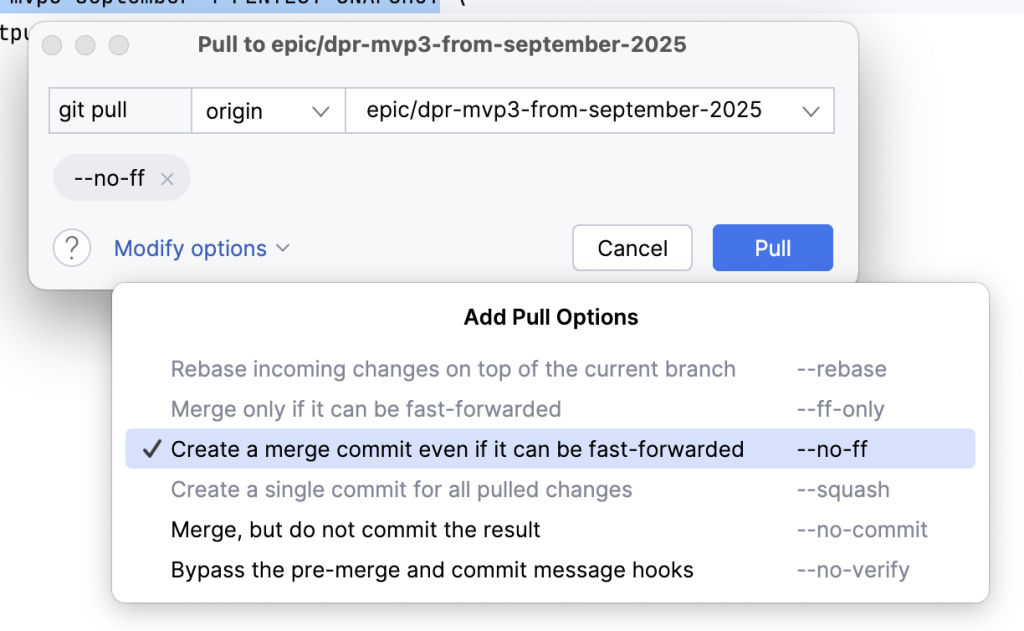This screenshot has width=1024, height=631.
Task: Enable Bypass pre-merge hooks option
Action: pos(432,570)
